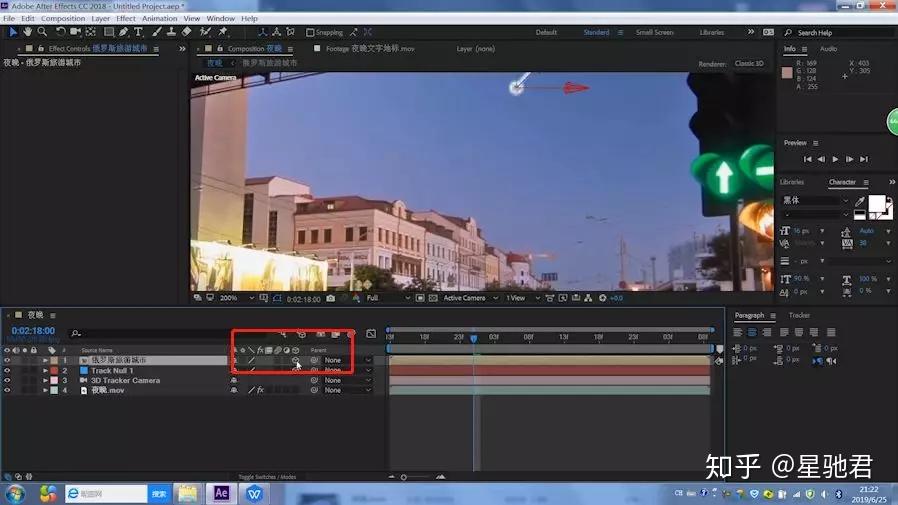Open the Active Camera view dropdown
The width and height of the screenshot is (898, 505).
[468, 298]
